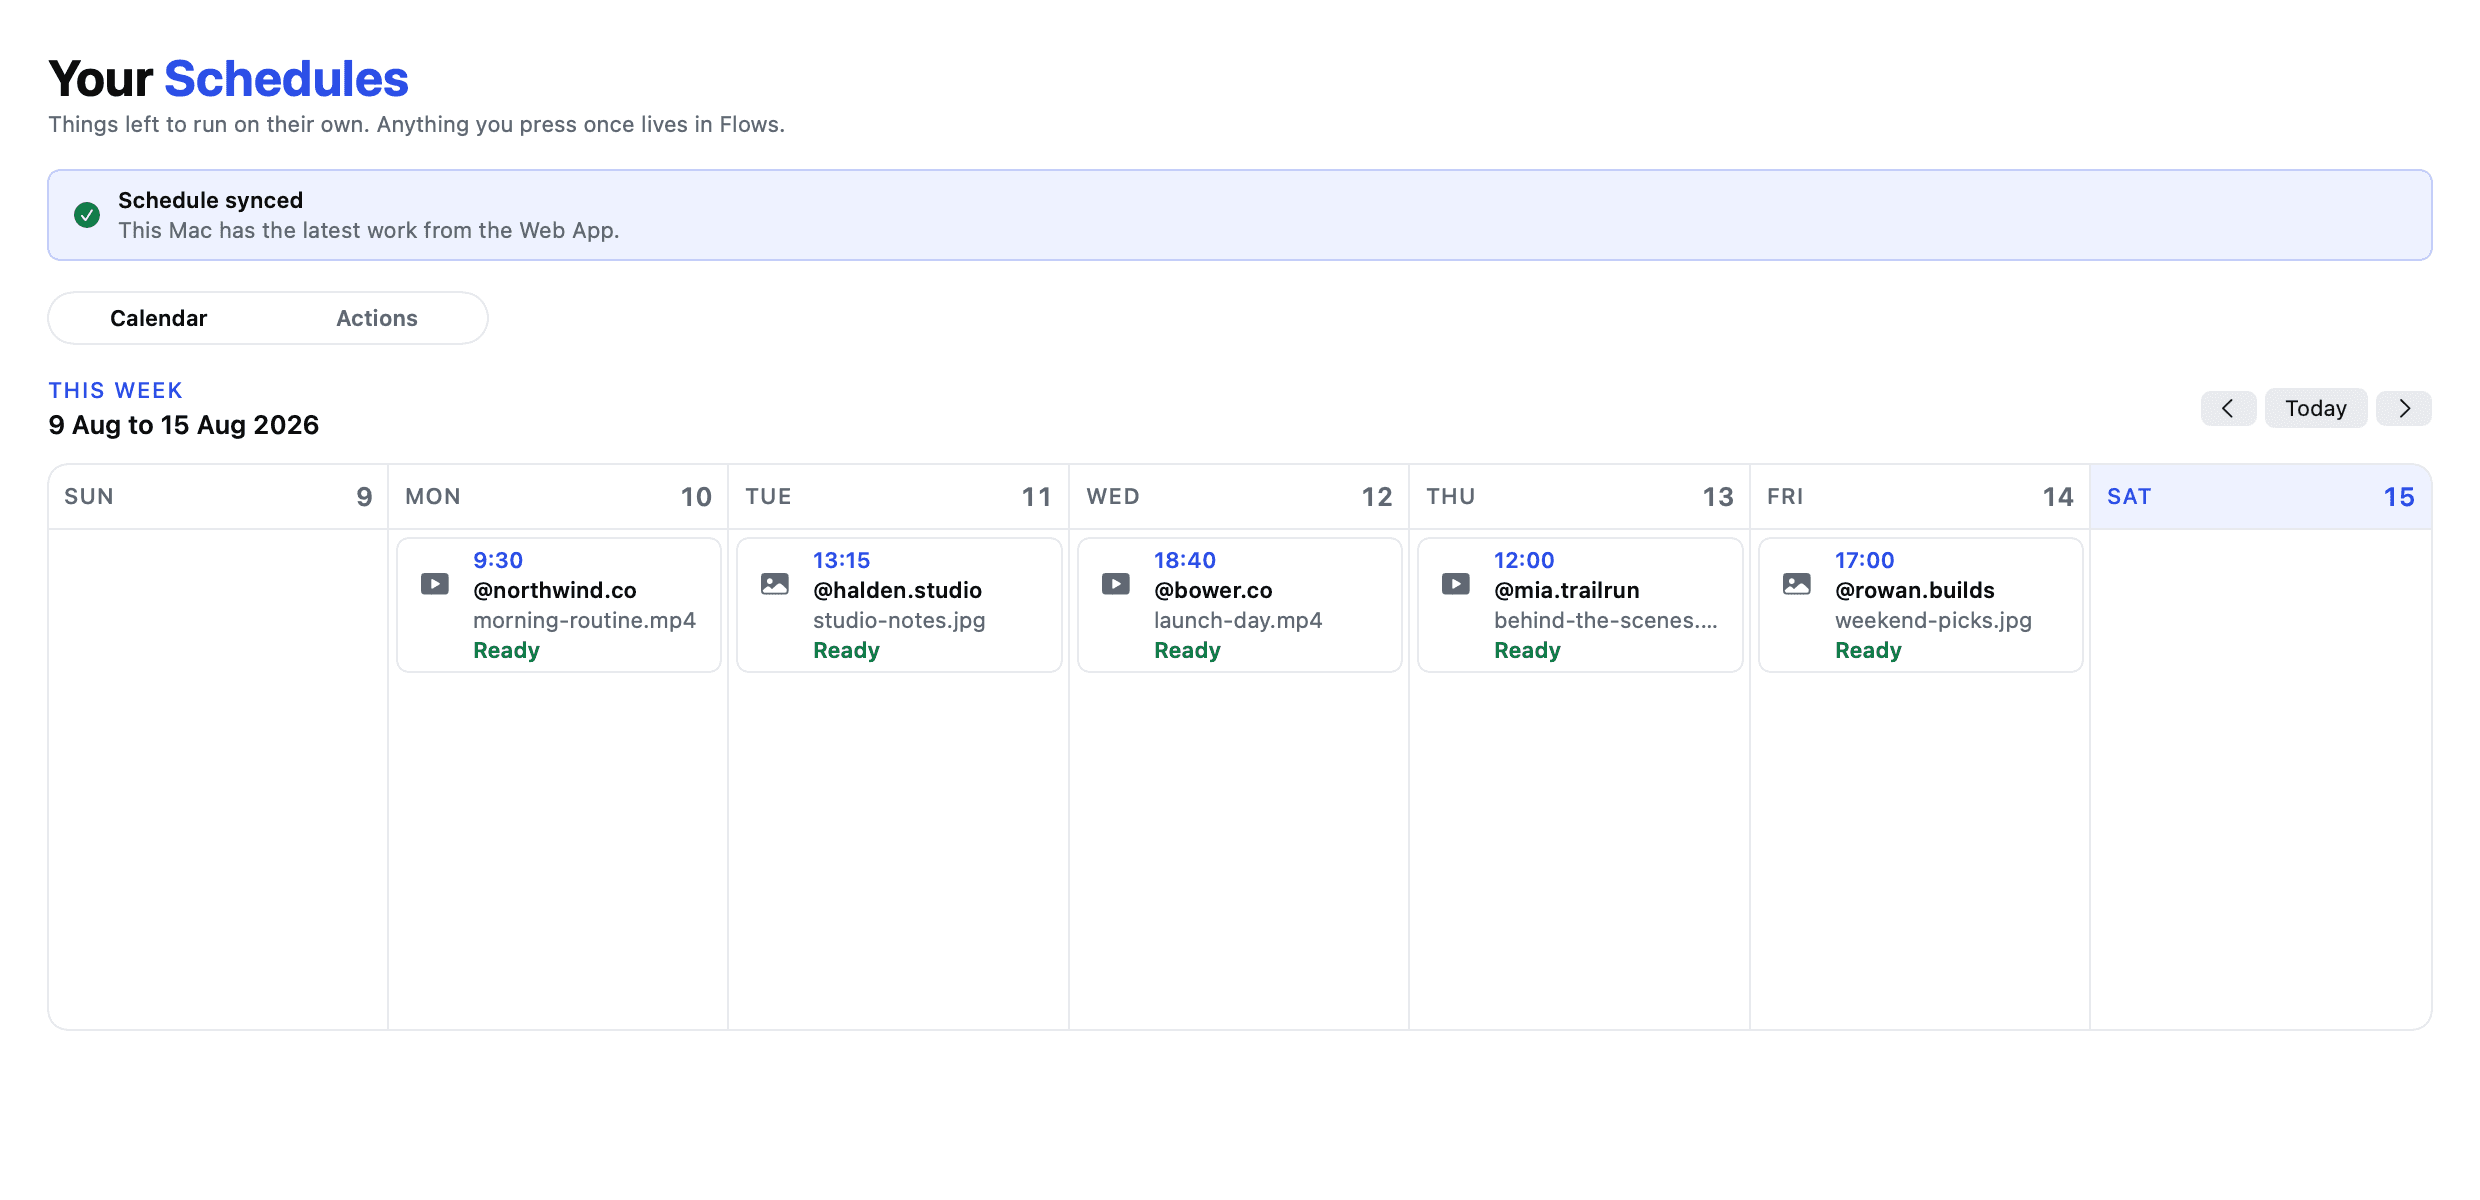Click the green check icon in the Schedule synced banner
Image resolution: width=2480 pixels, height=1200 pixels.
pyautogui.click(x=87, y=215)
